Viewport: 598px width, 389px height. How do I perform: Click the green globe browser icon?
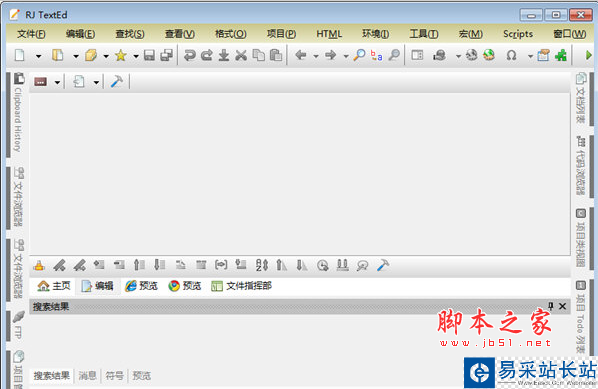coord(489,55)
